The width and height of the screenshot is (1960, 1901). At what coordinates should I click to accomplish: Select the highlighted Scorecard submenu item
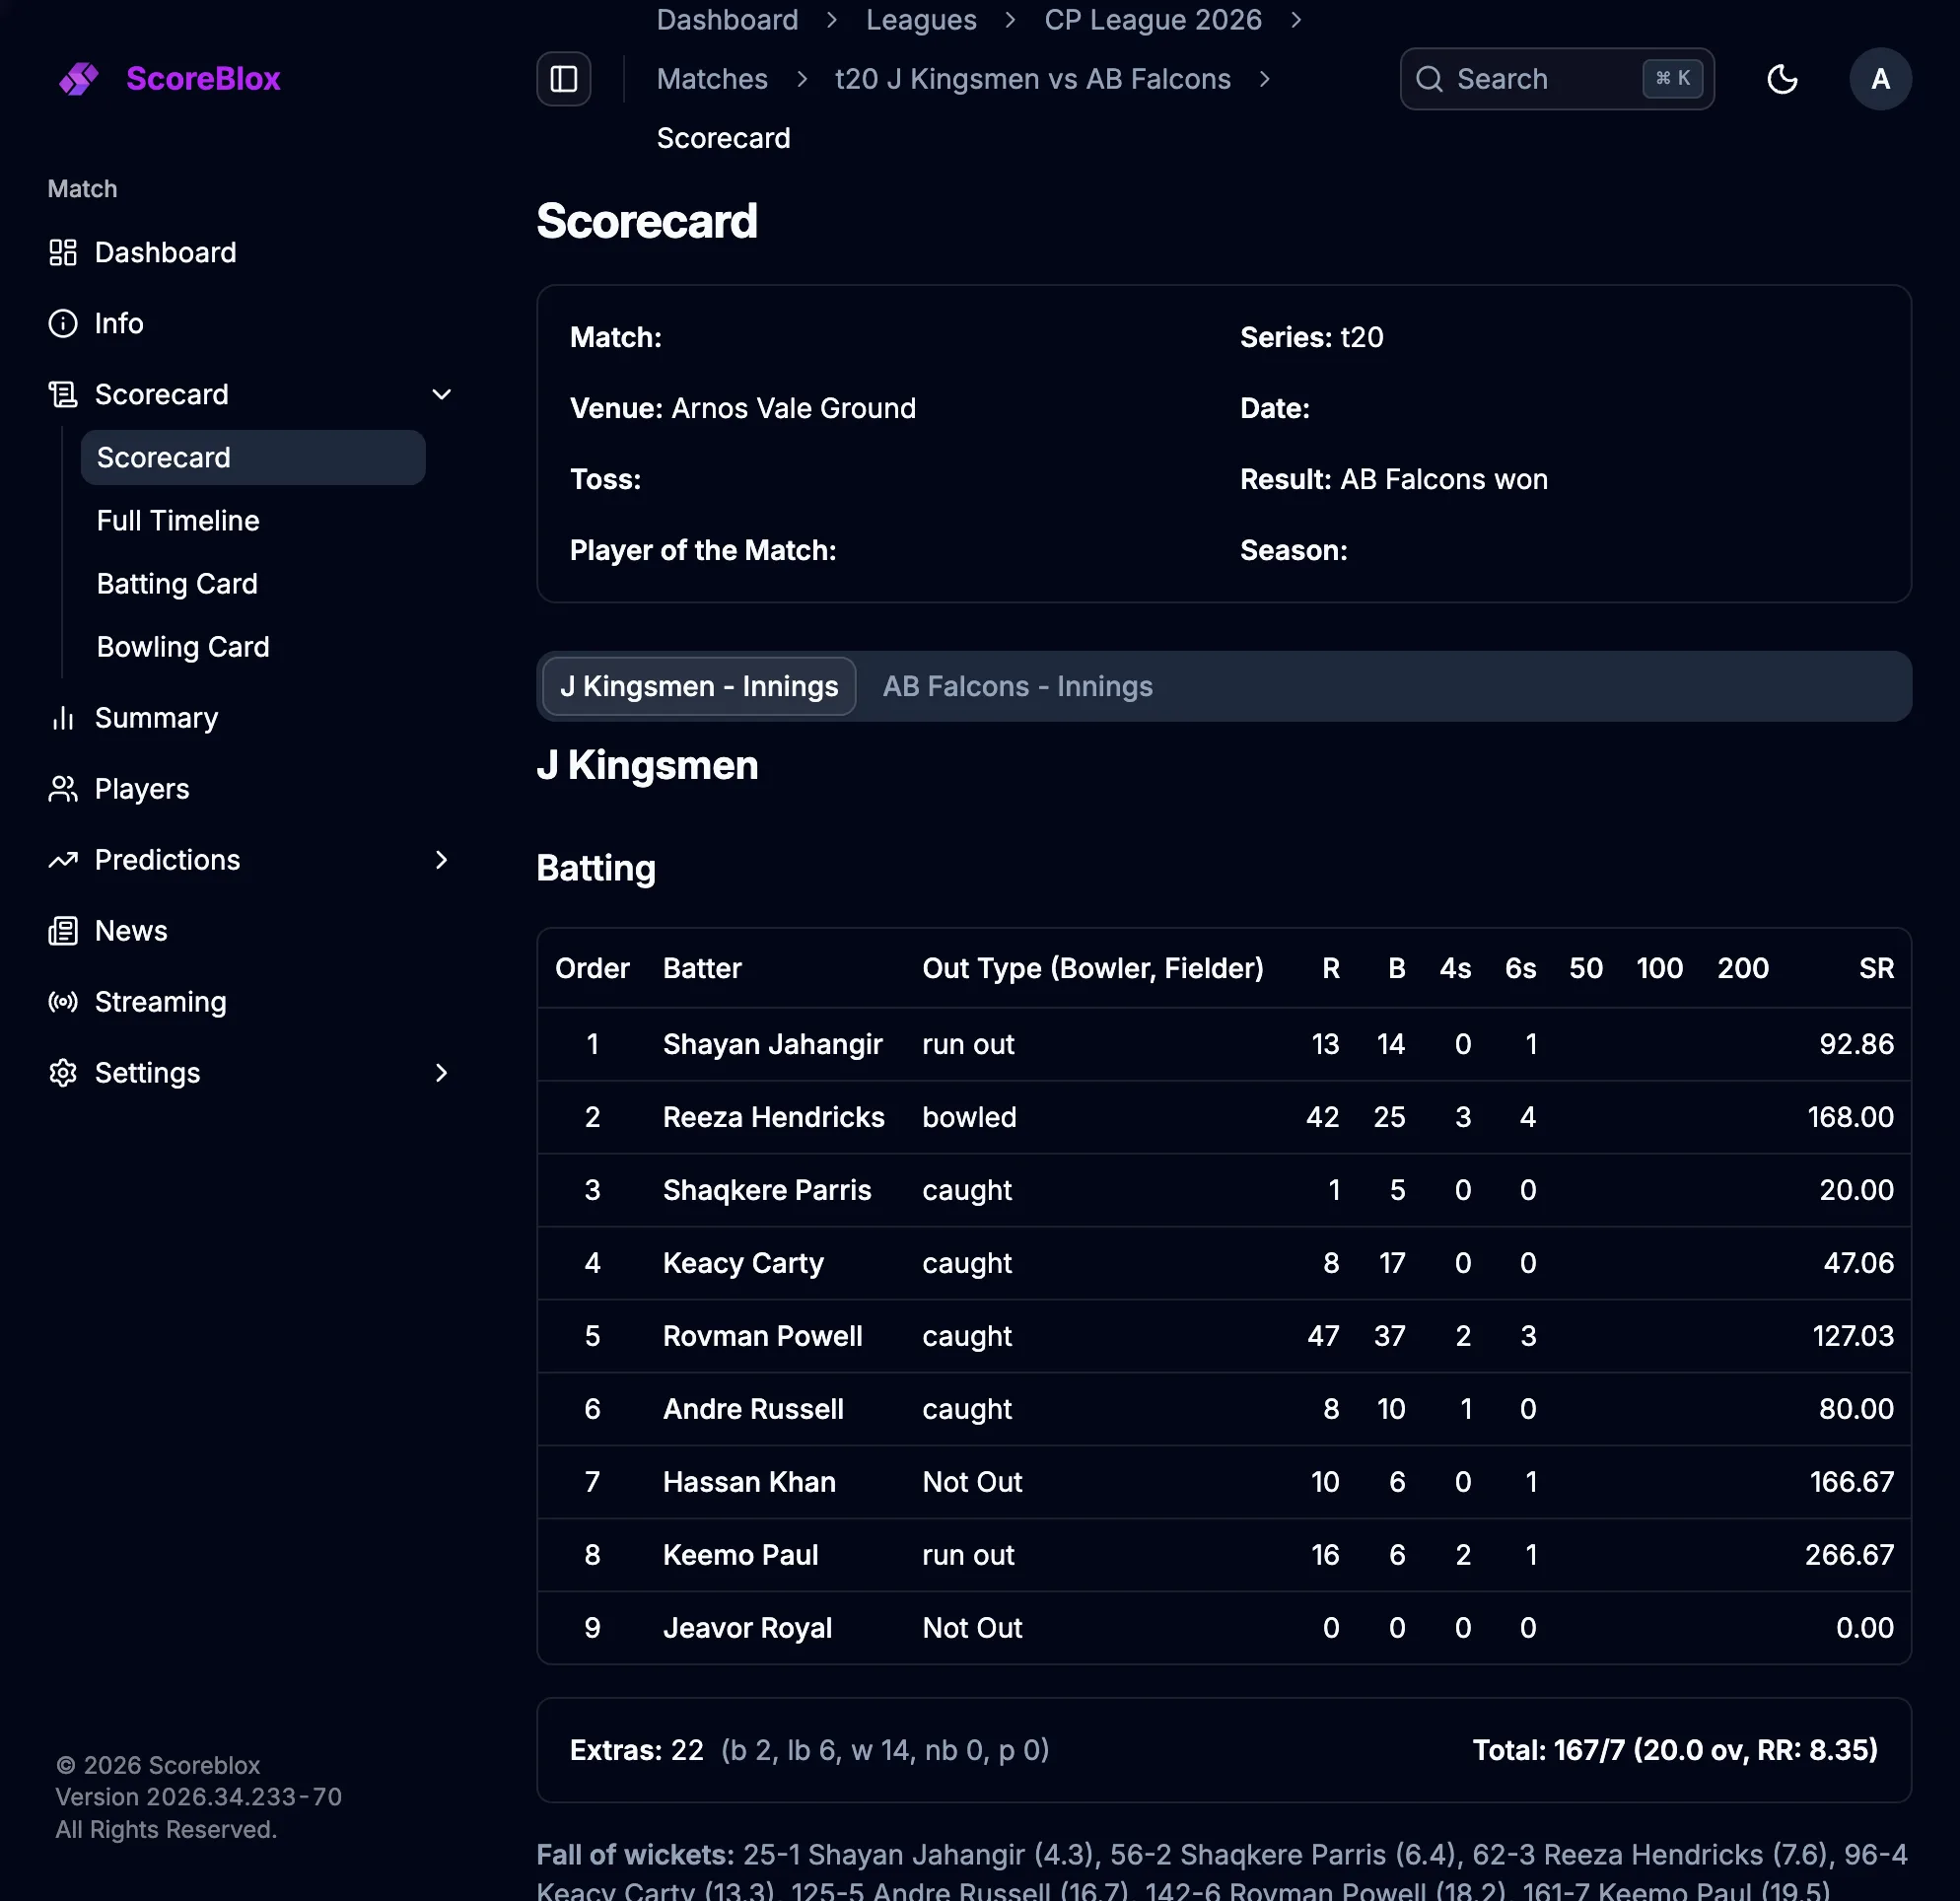tap(253, 458)
